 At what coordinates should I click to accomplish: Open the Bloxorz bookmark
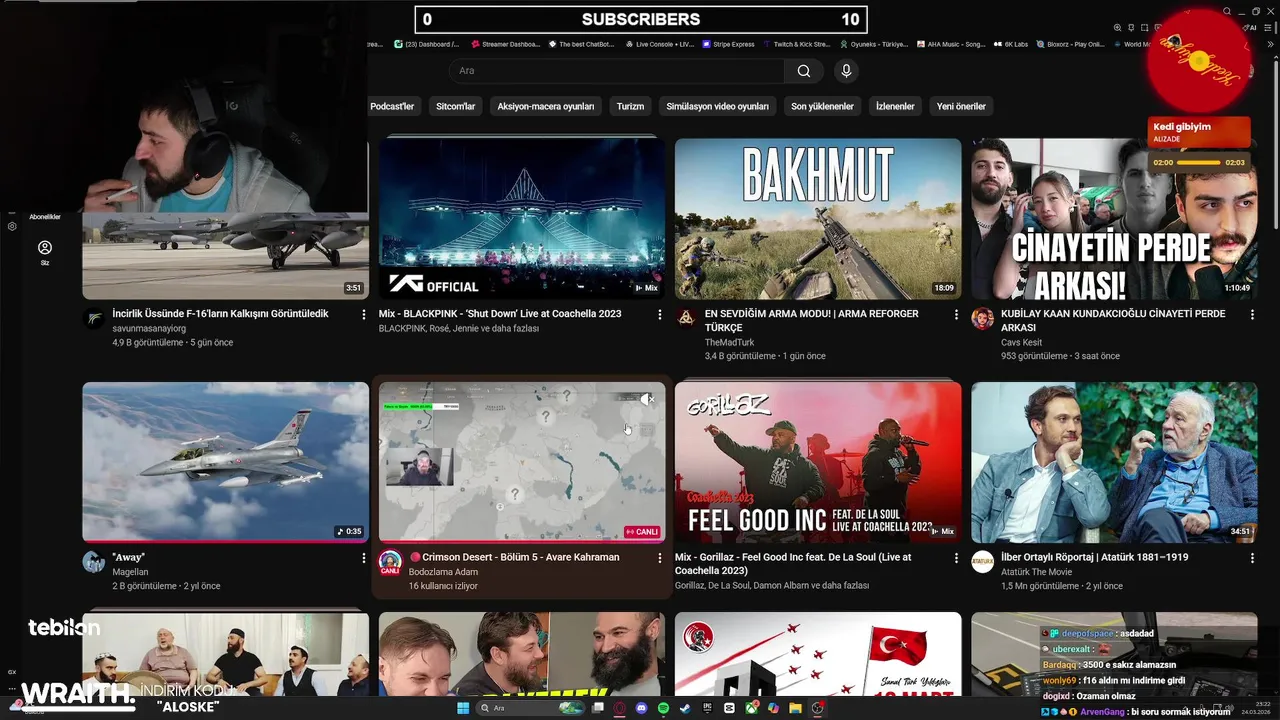click(x=1069, y=44)
